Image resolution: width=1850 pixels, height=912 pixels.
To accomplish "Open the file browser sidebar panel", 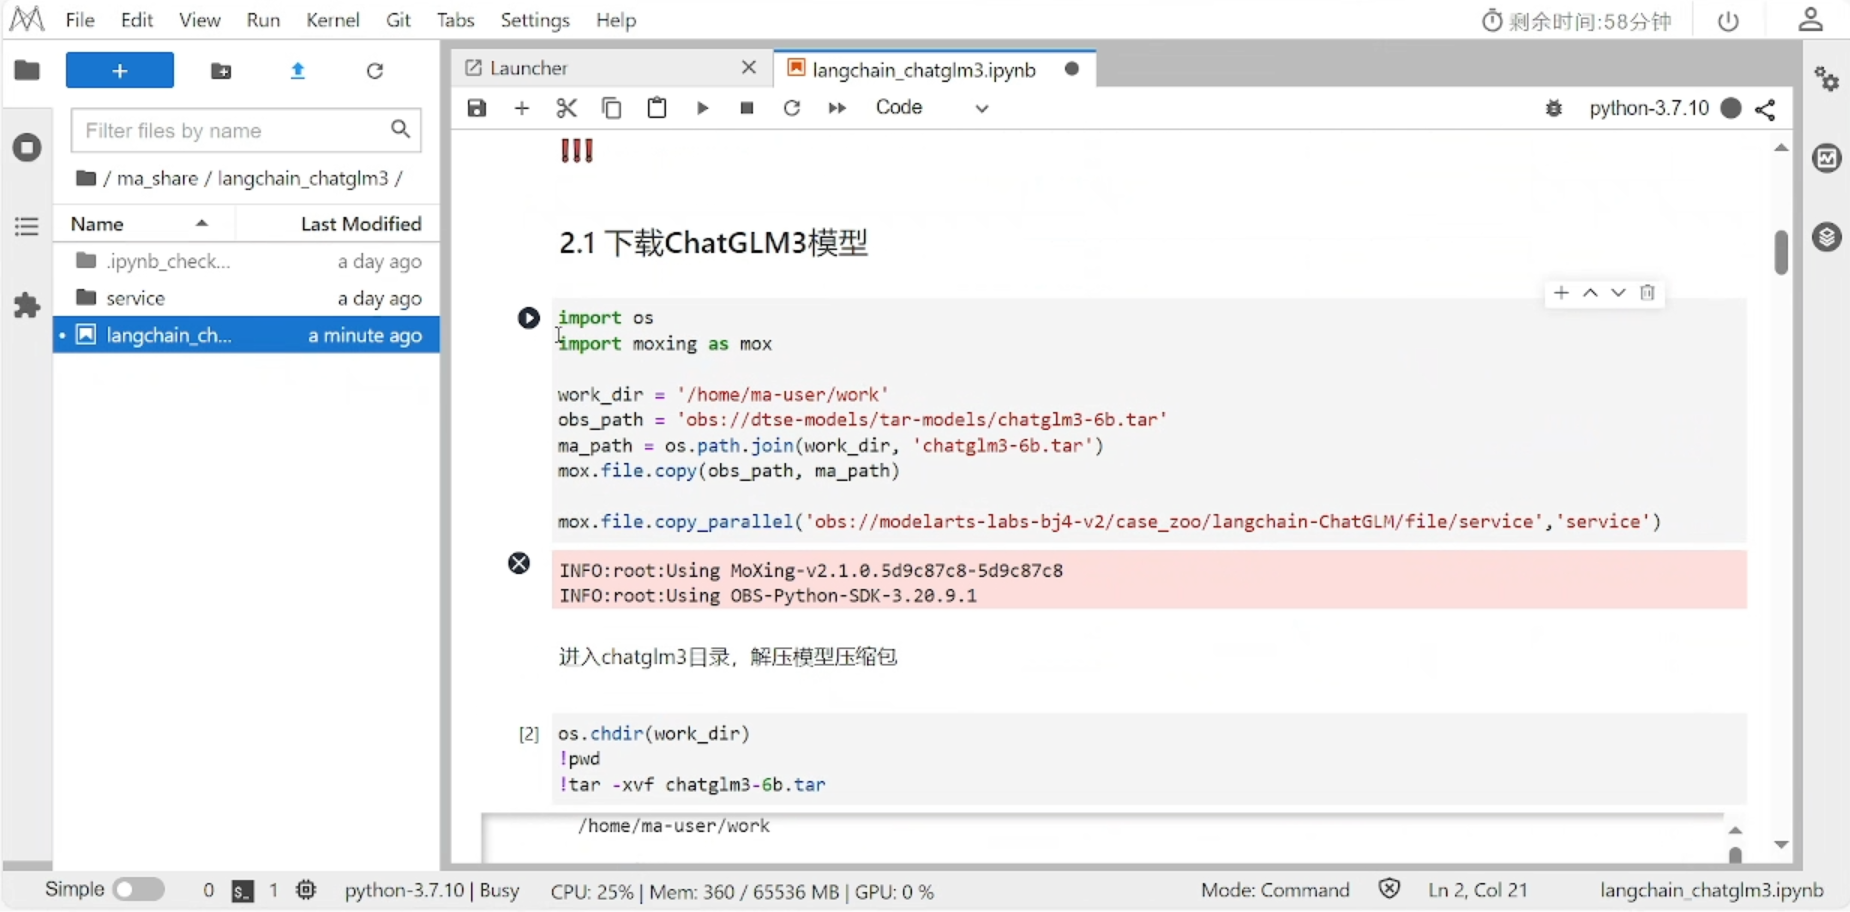I will (x=27, y=70).
